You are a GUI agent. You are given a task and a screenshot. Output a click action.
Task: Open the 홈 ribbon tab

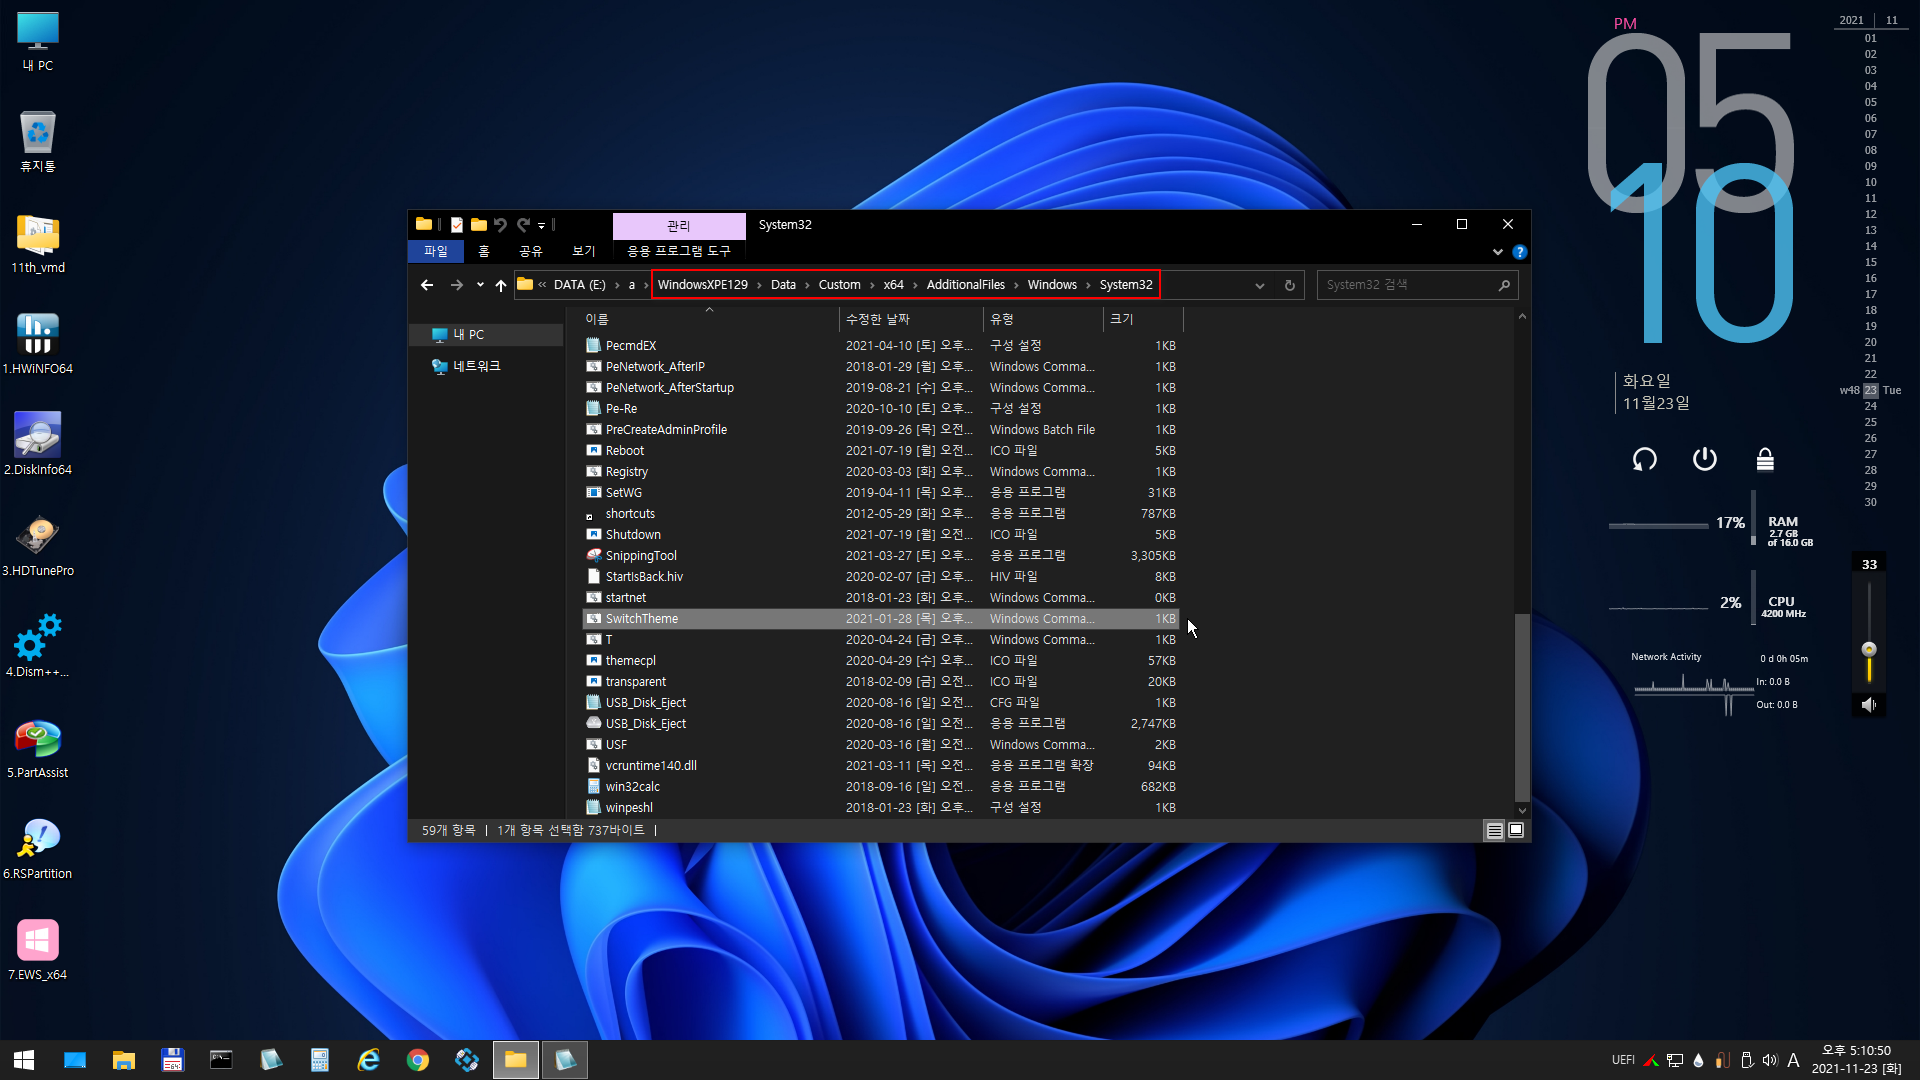tap(484, 252)
